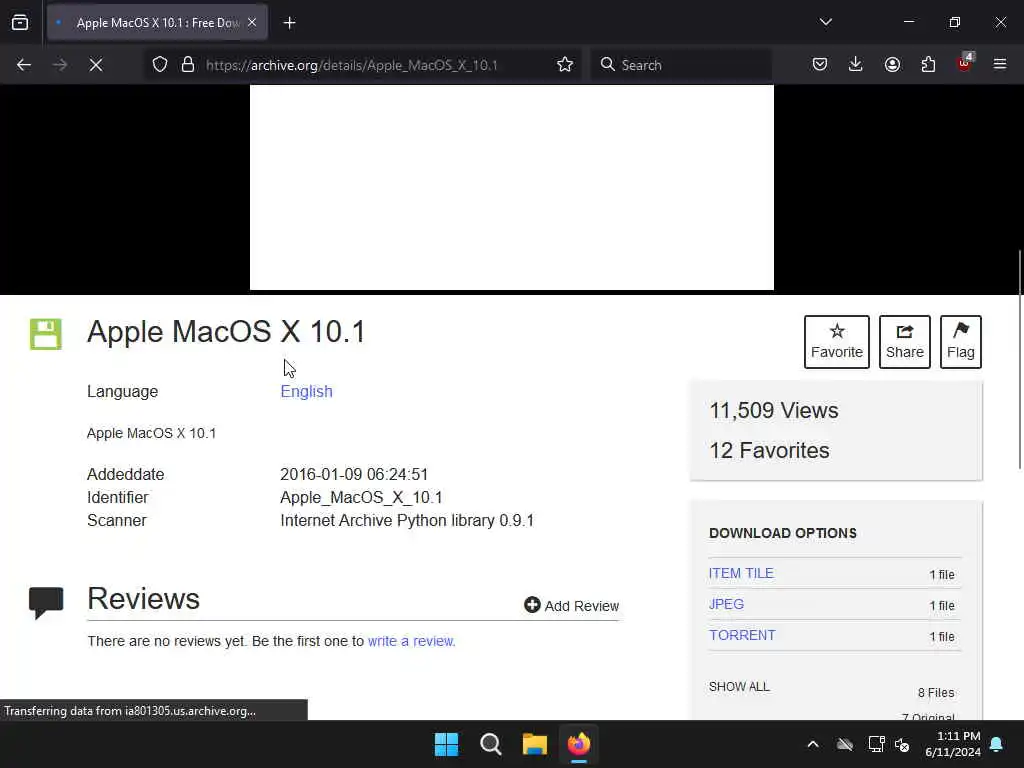The height and width of the screenshot is (768, 1024).
Task: Go forward with the forward arrow
Action: pos(59,65)
